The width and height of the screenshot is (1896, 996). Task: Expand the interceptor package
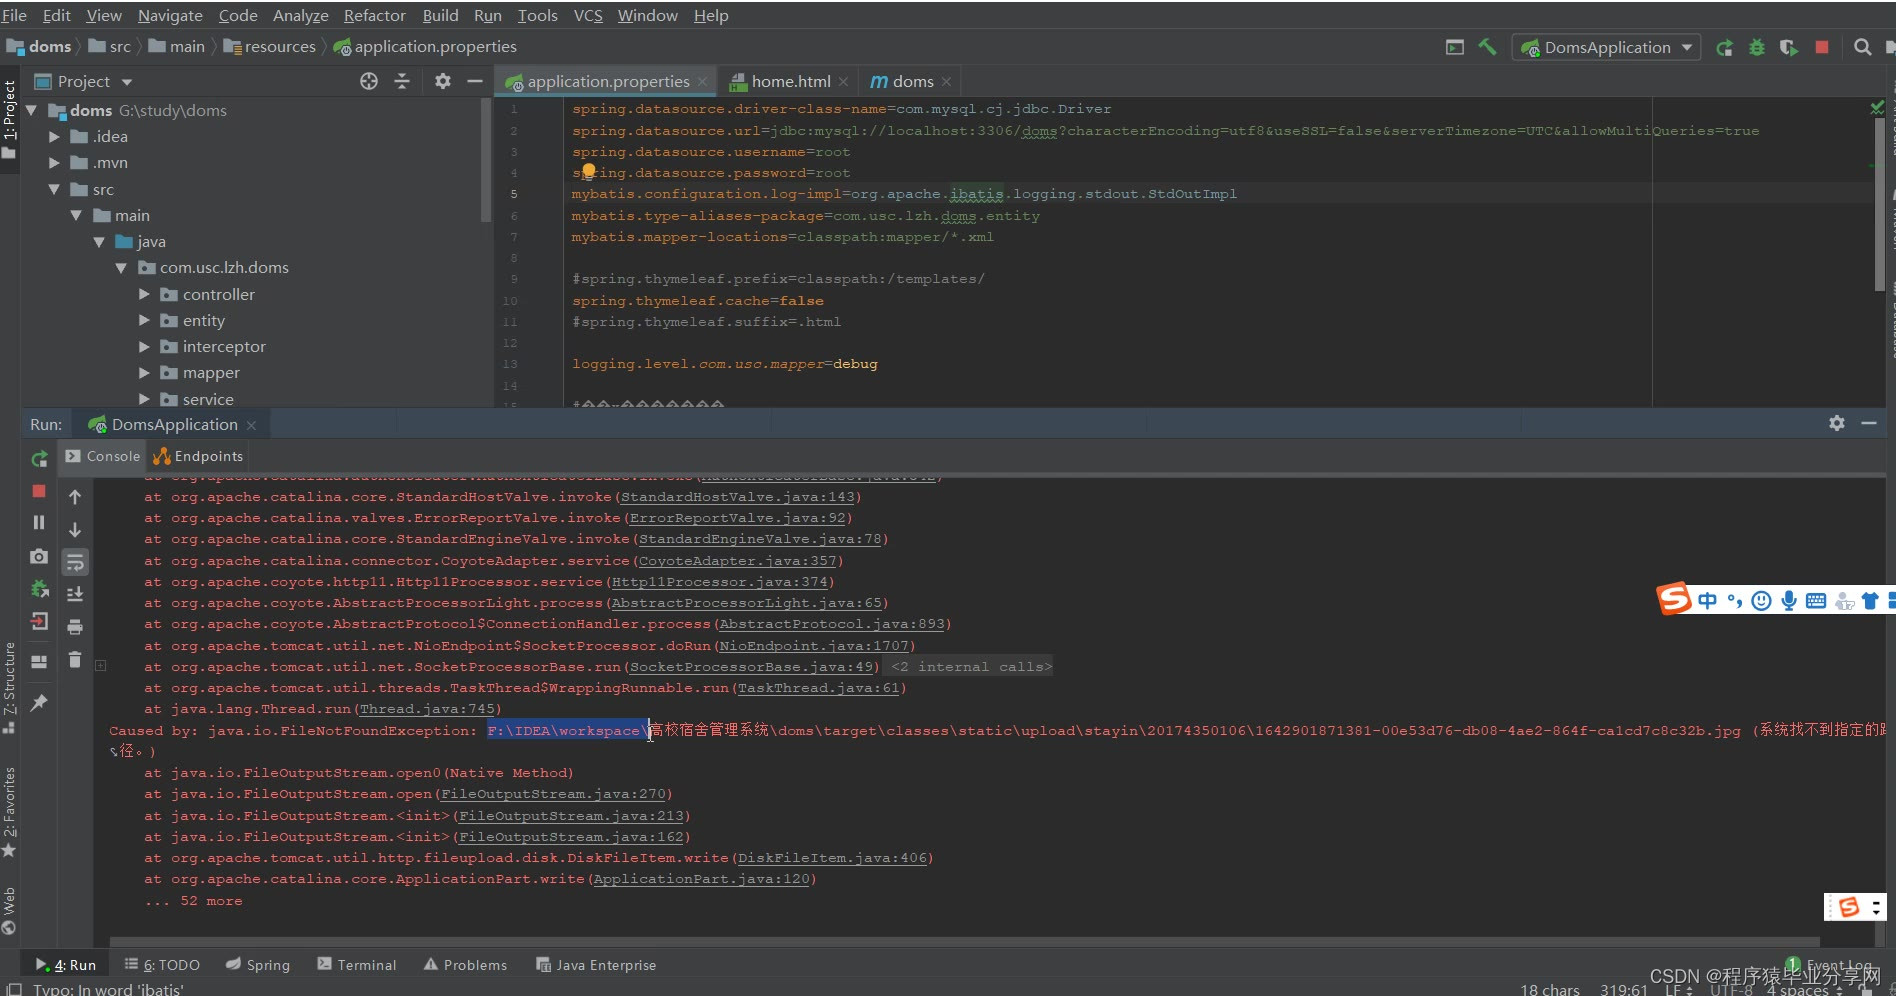[144, 346]
